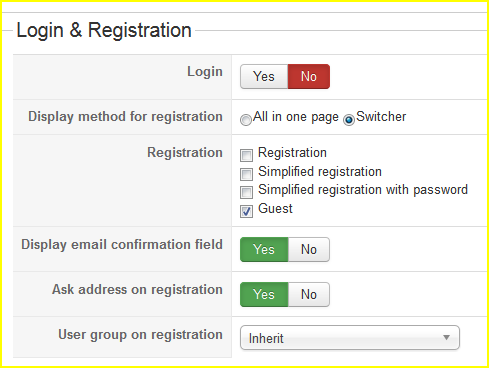
Task: Uncheck the Guest checkbox
Action: tap(246, 211)
